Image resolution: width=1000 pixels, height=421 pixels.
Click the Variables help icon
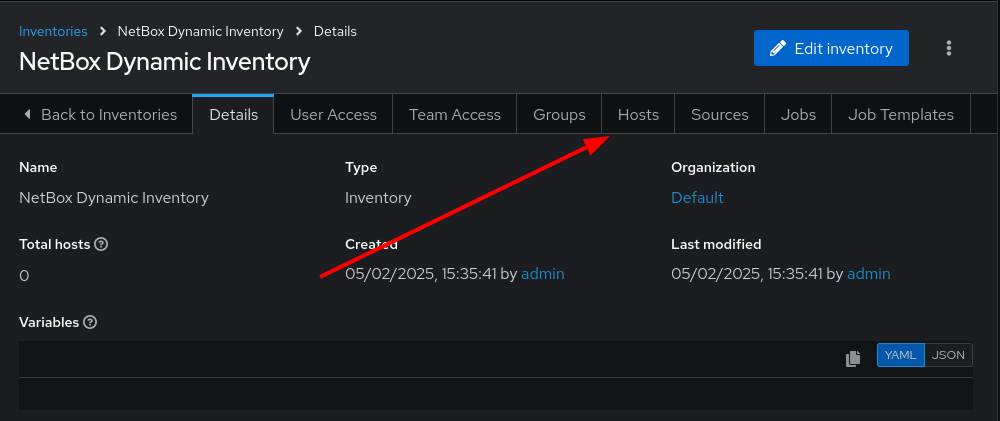90,322
